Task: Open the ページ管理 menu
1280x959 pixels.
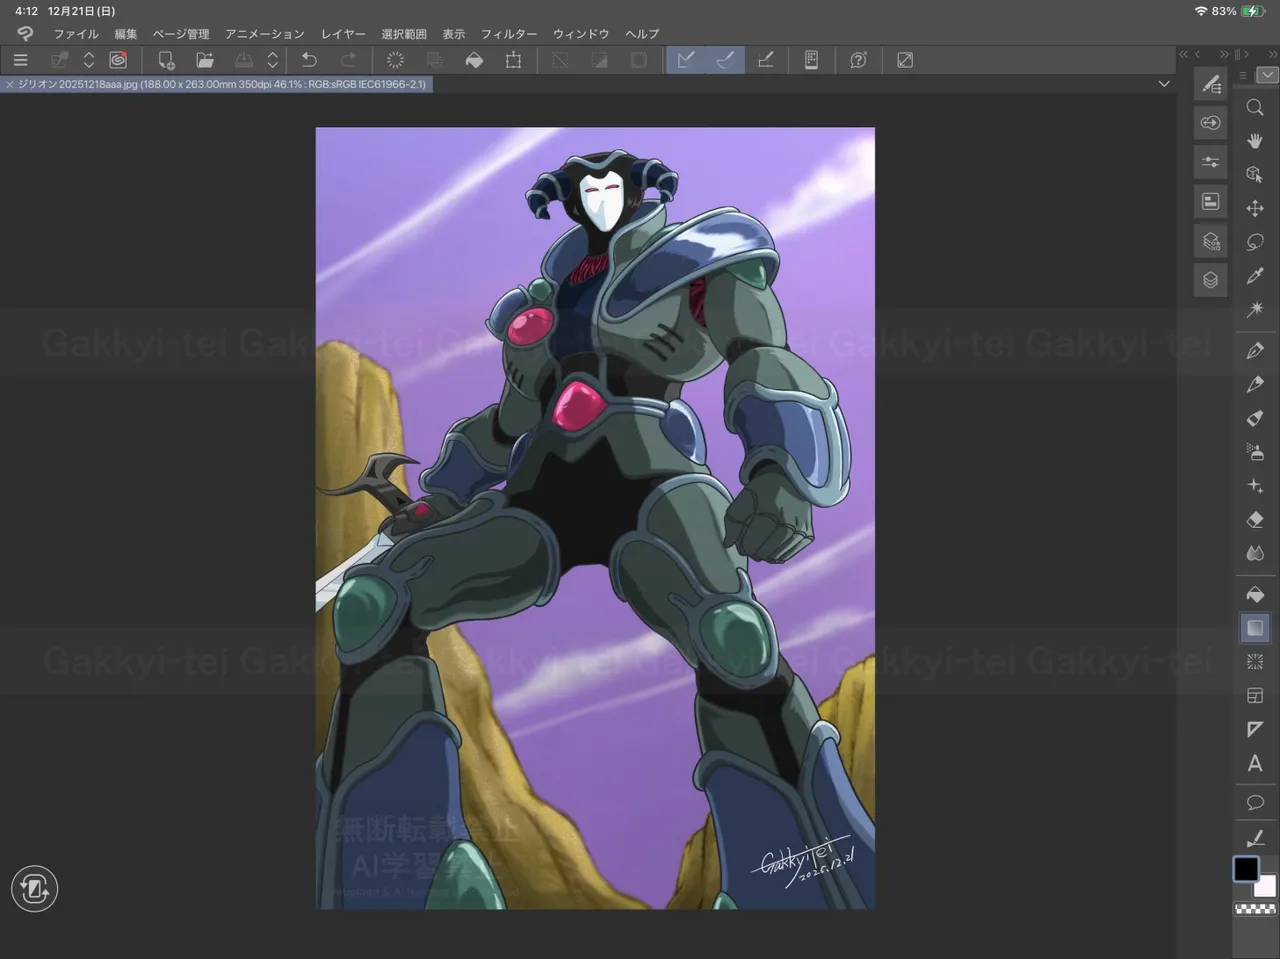Action: click(181, 34)
